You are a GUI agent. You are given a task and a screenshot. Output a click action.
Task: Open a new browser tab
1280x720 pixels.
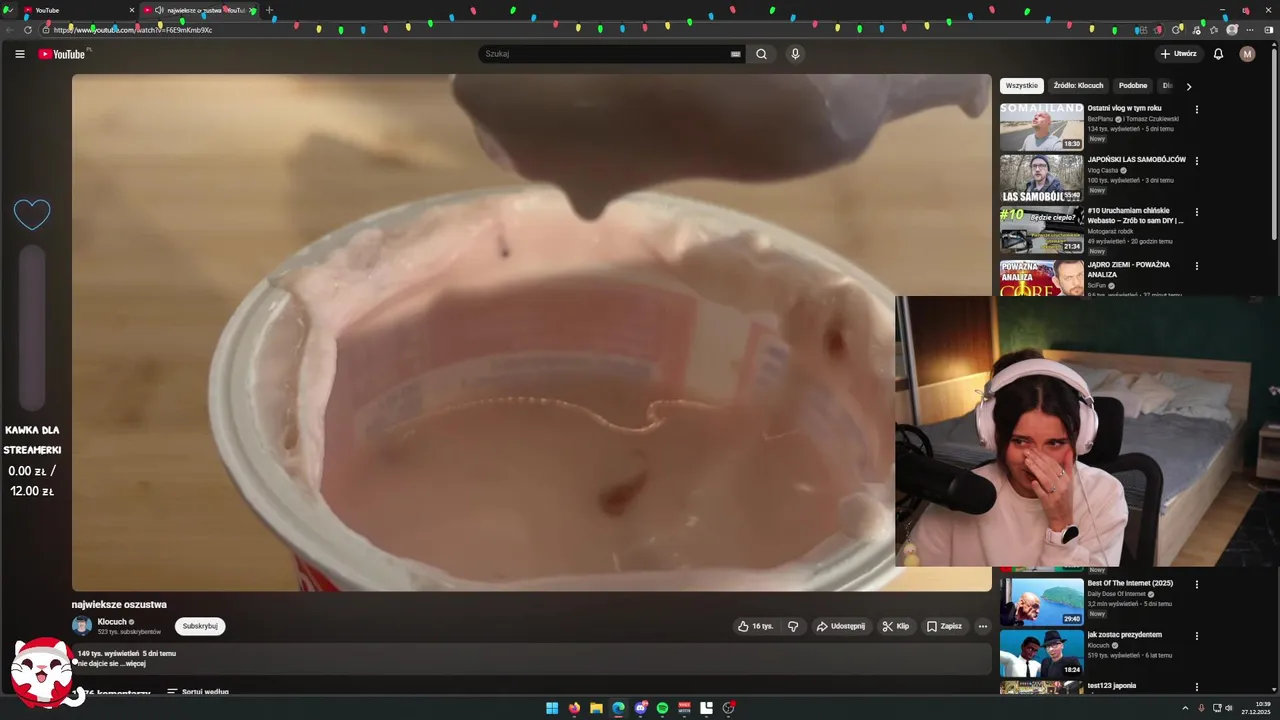click(x=269, y=10)
